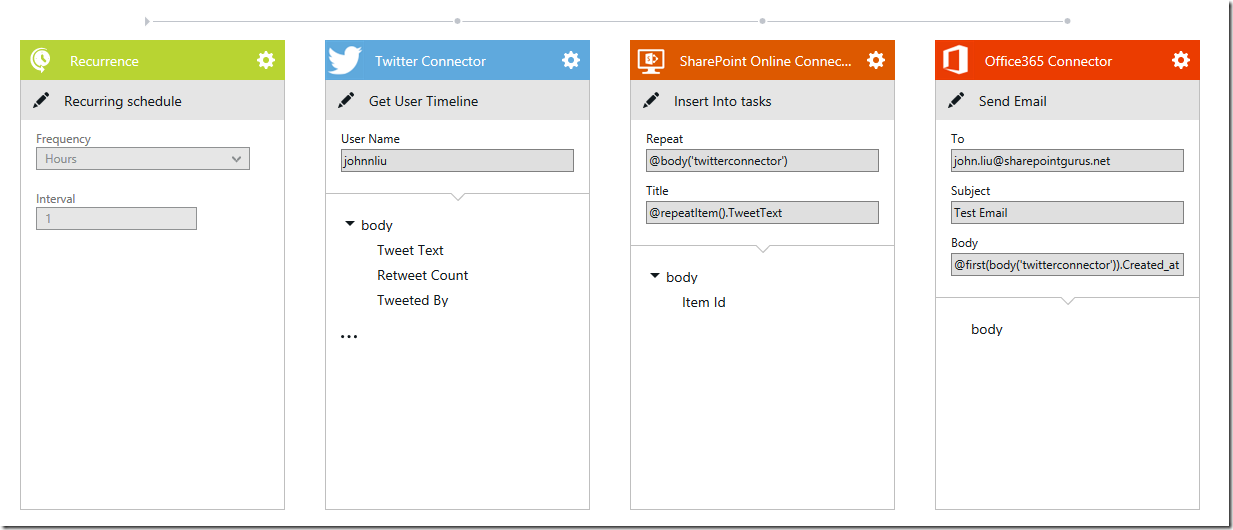Collapse the SharePoint body output tree
1233x530 pixels.
tap(654, 277)
